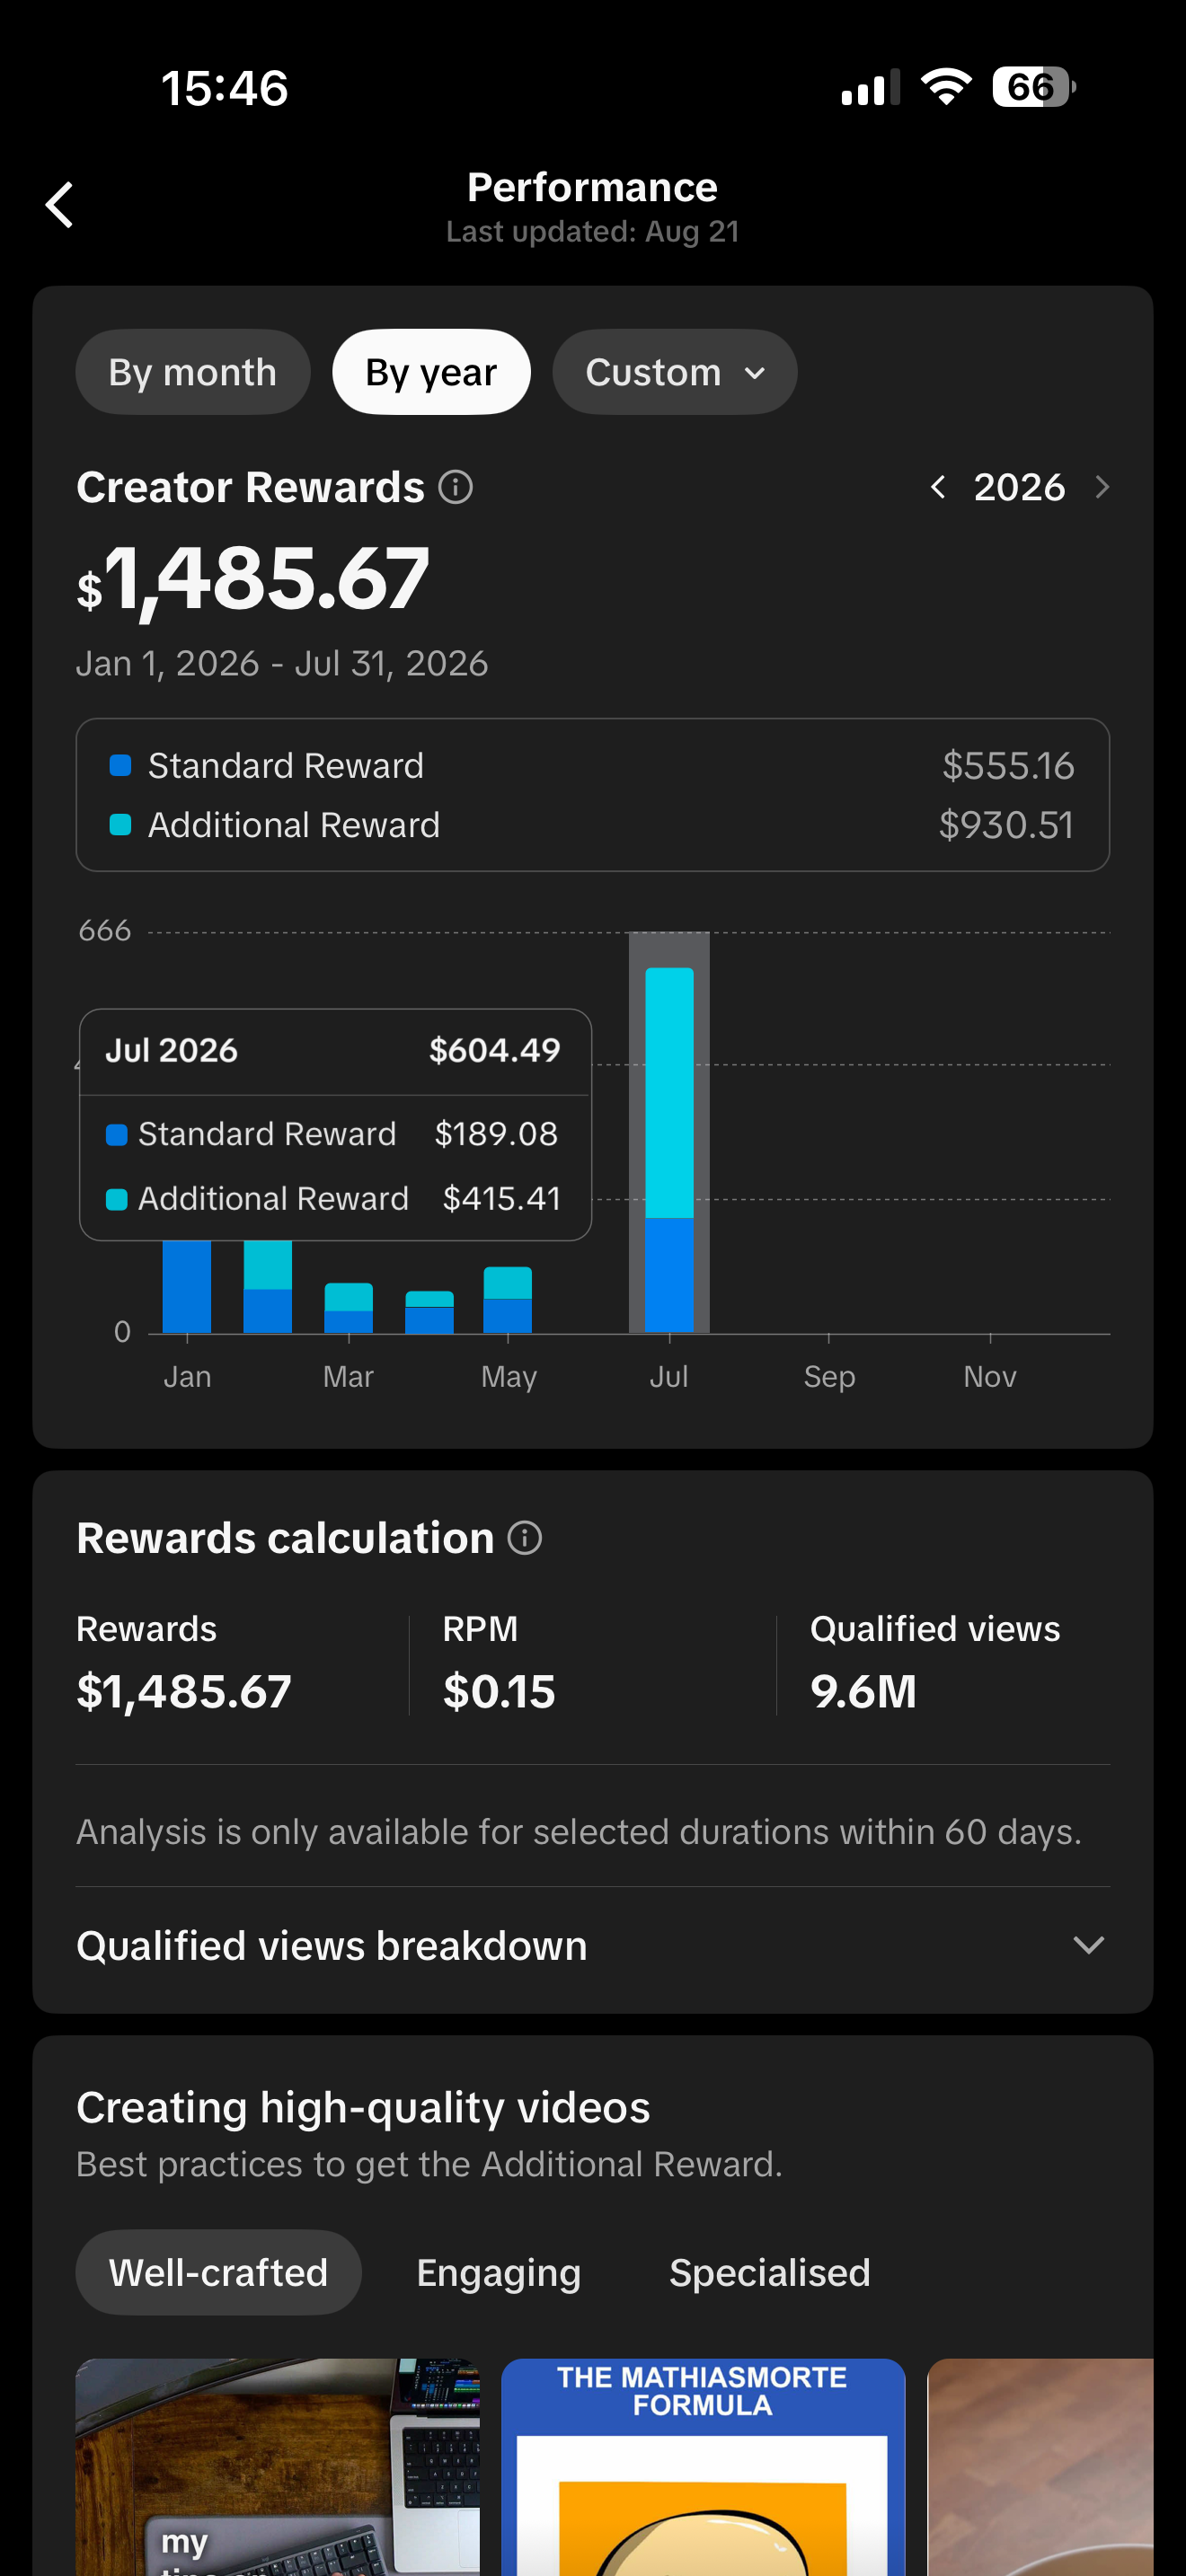Select the By month filter
This screenshot has width=1186, height=2576.
tap(193, 372)
